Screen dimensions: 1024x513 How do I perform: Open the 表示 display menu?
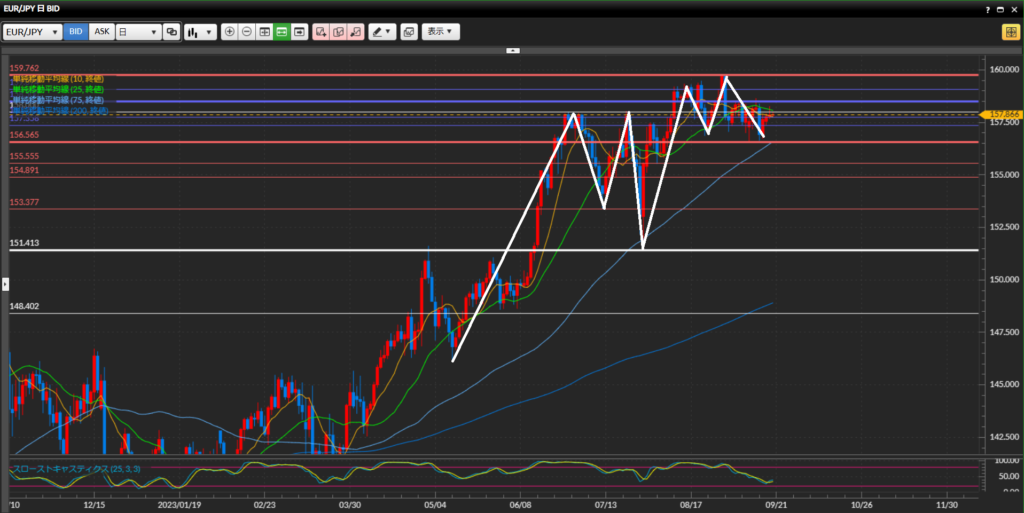coord(440,32)
